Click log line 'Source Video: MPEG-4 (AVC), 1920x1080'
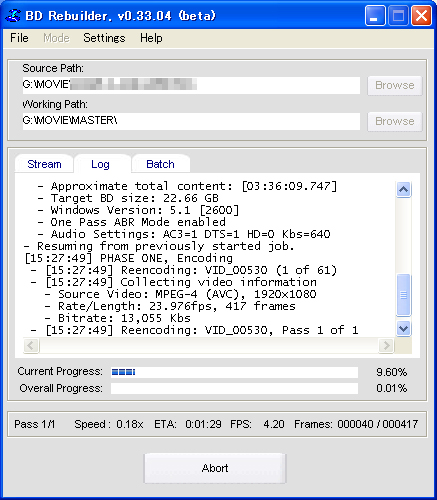 (187, 294)
